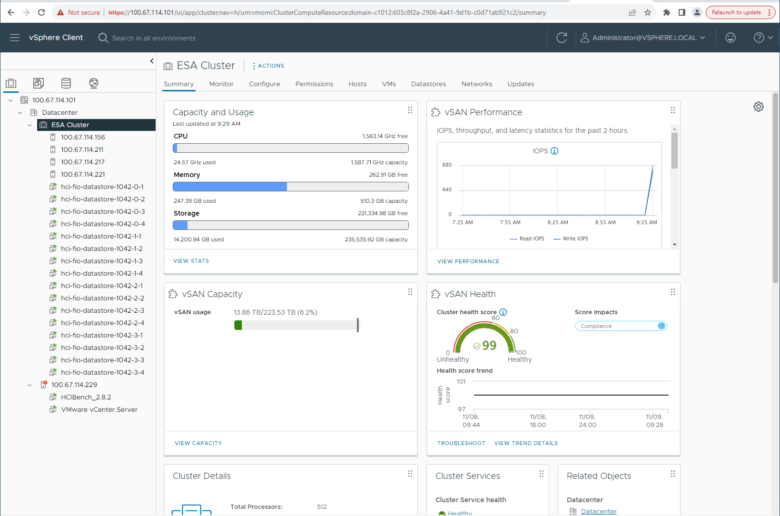The height and width of the screenshot is (516, 780).
Task: Switch to Hosts and Clusters inventory view
Action: pos(11,83)
